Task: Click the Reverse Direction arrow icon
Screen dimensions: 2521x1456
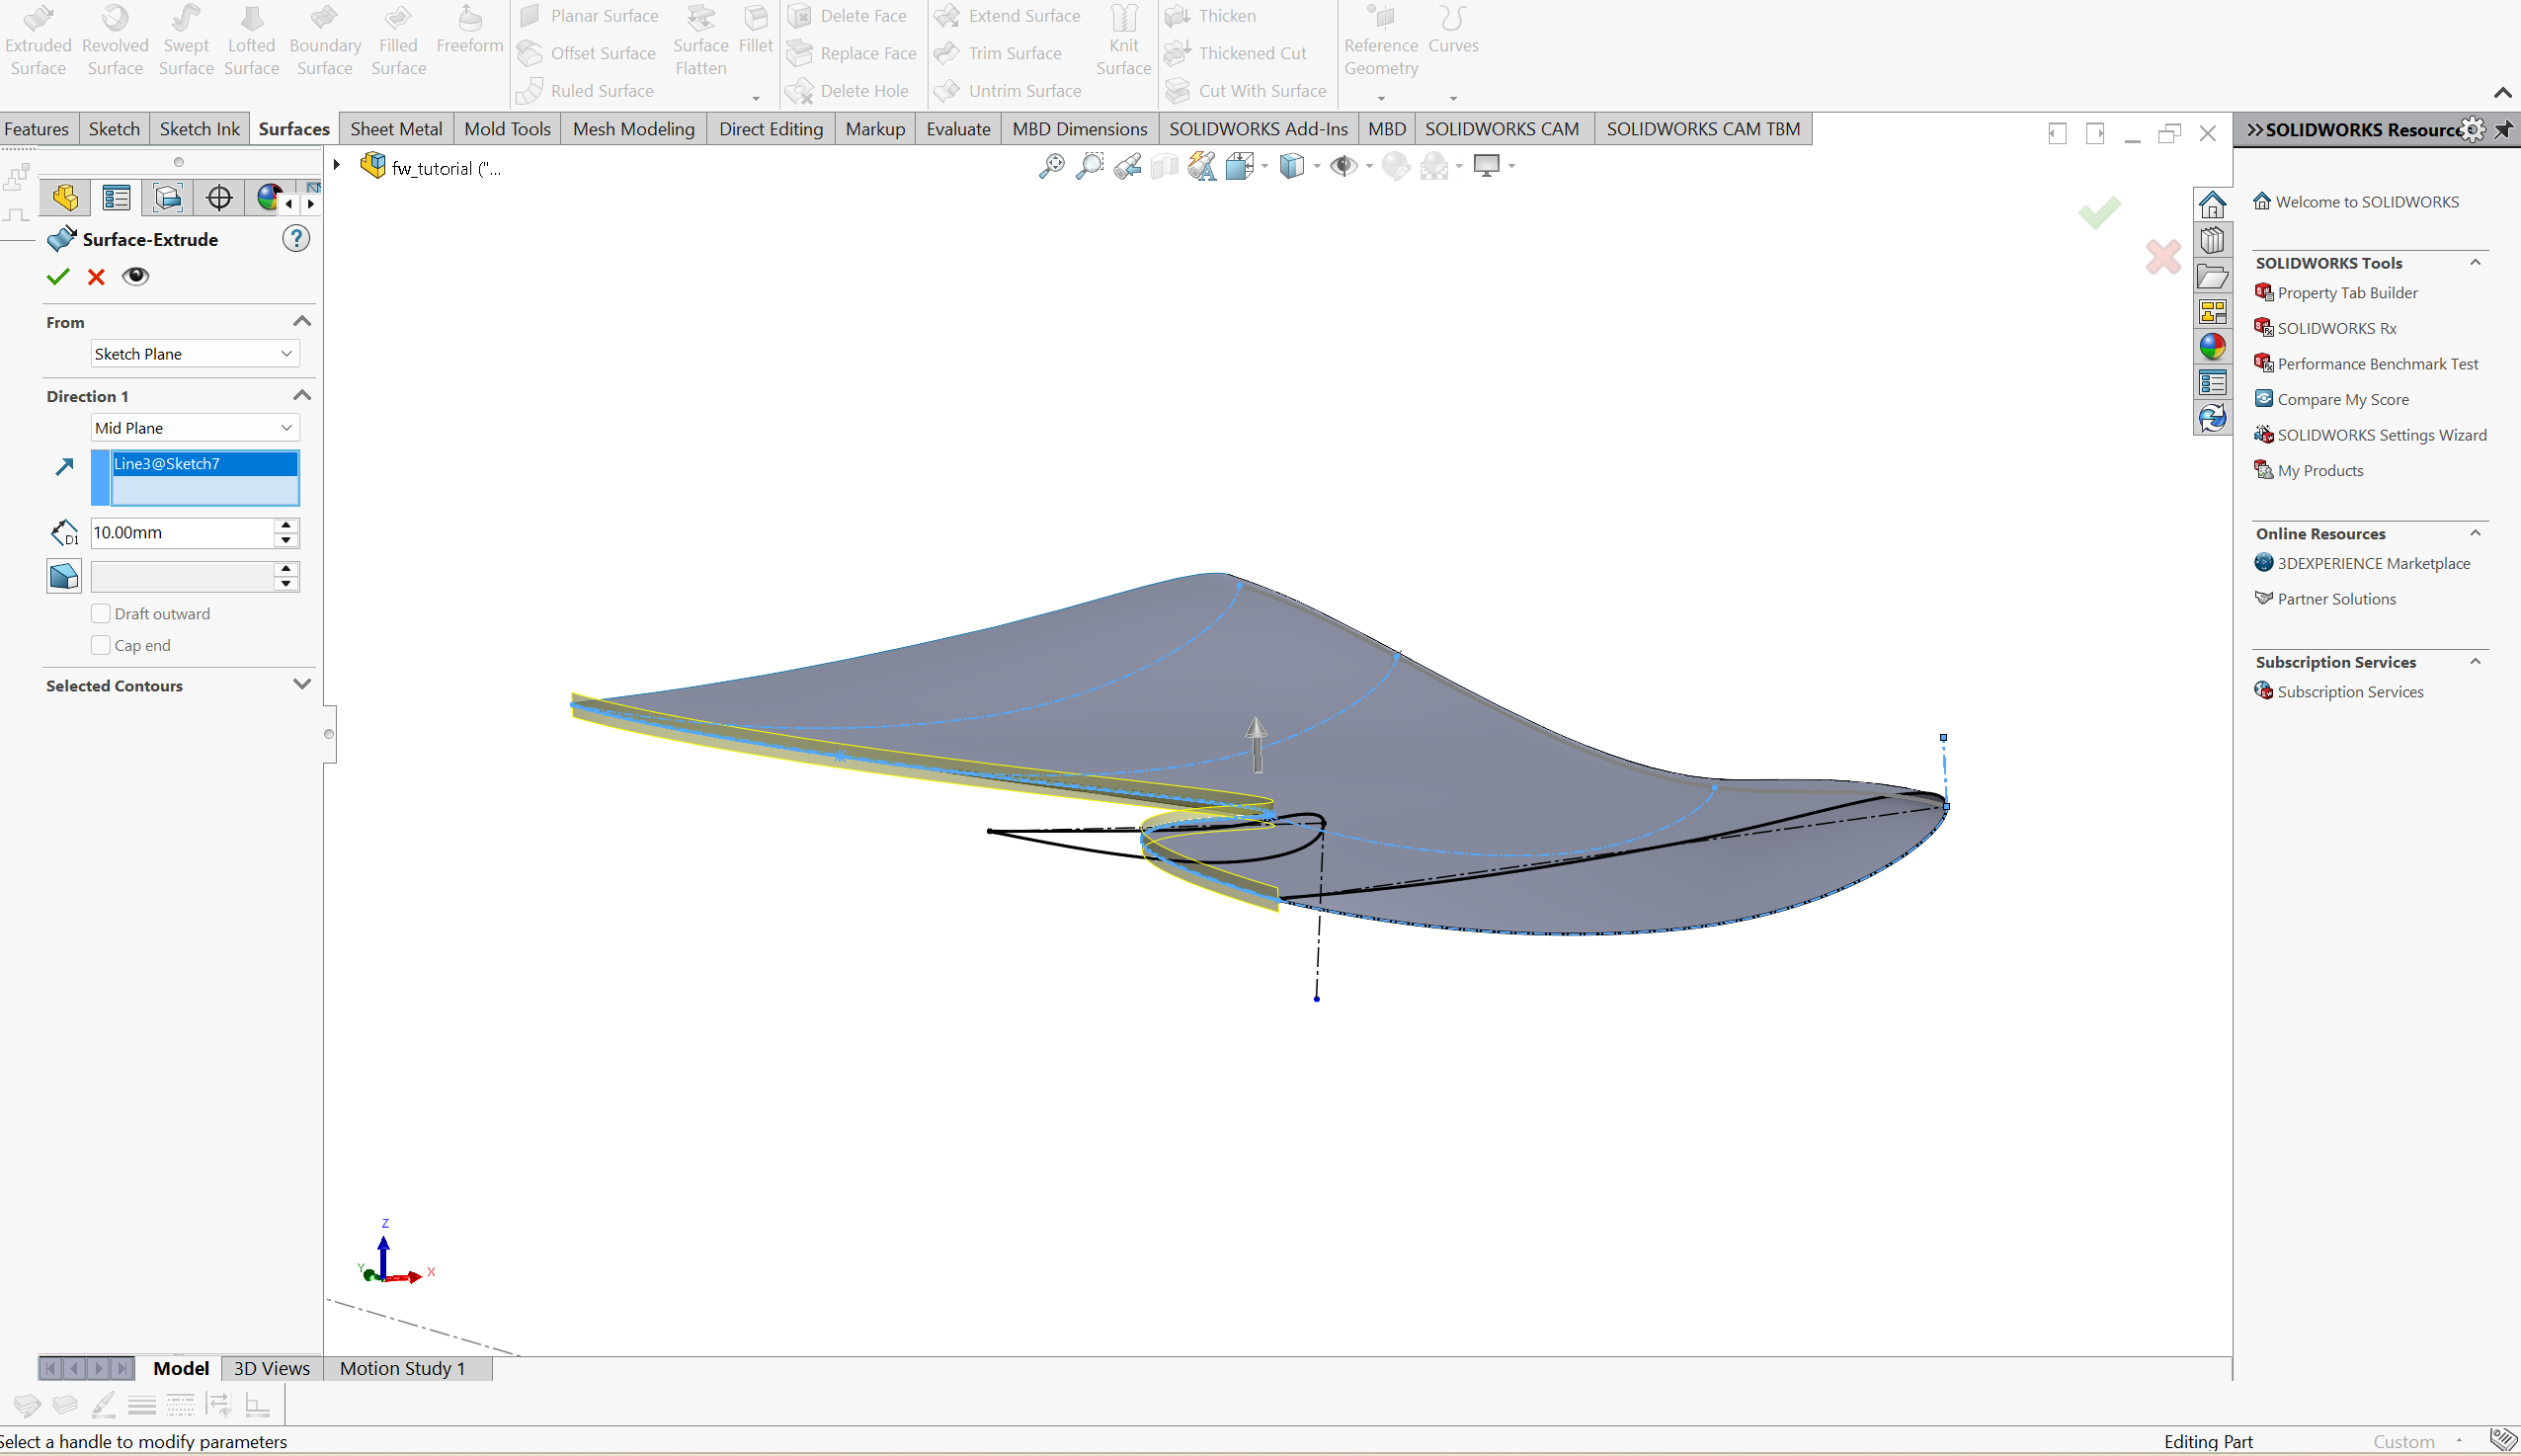Action: 64,467
